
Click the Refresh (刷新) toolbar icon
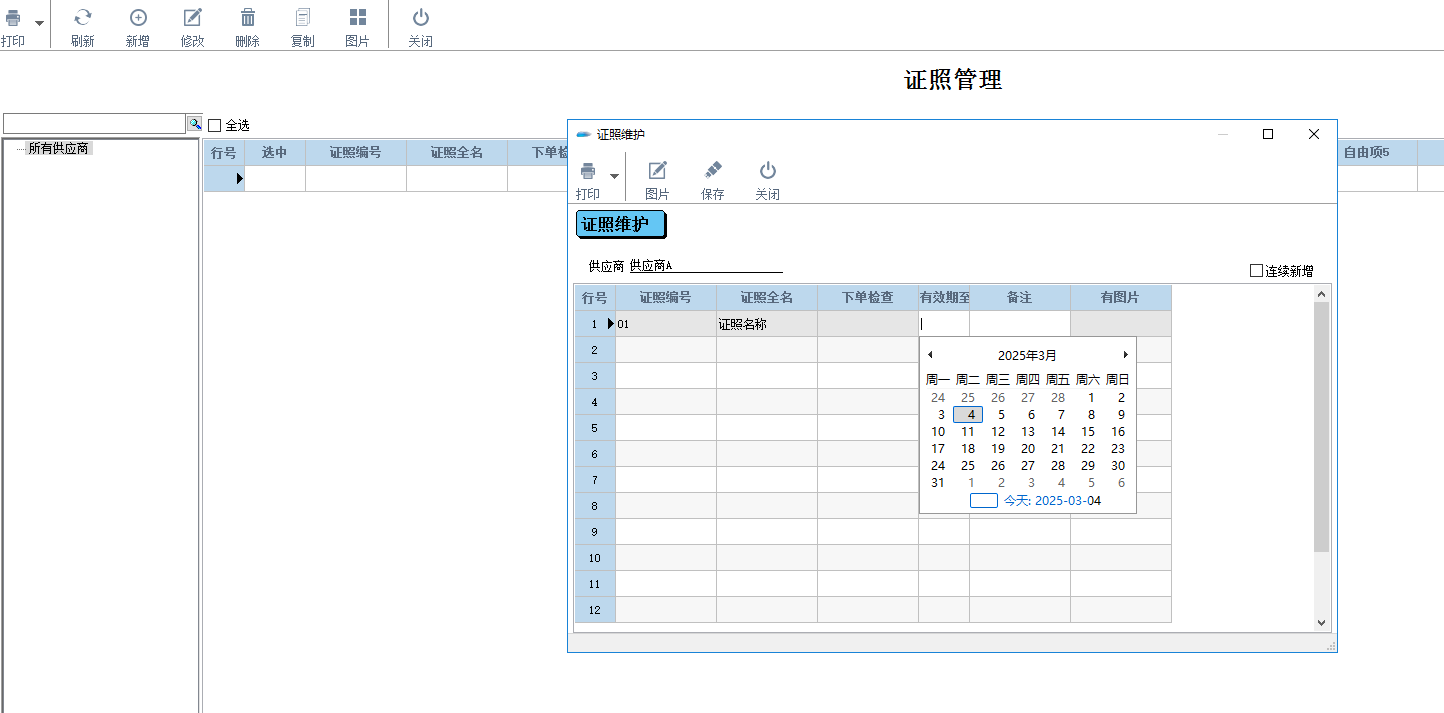click(83, 18)
